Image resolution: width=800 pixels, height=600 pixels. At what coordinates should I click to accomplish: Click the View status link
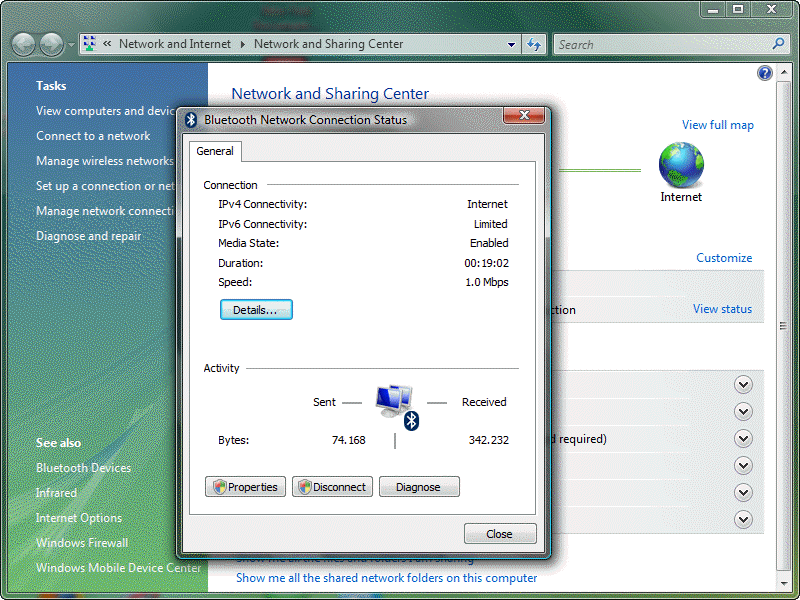pyautogui.click(x=722, y=309)
